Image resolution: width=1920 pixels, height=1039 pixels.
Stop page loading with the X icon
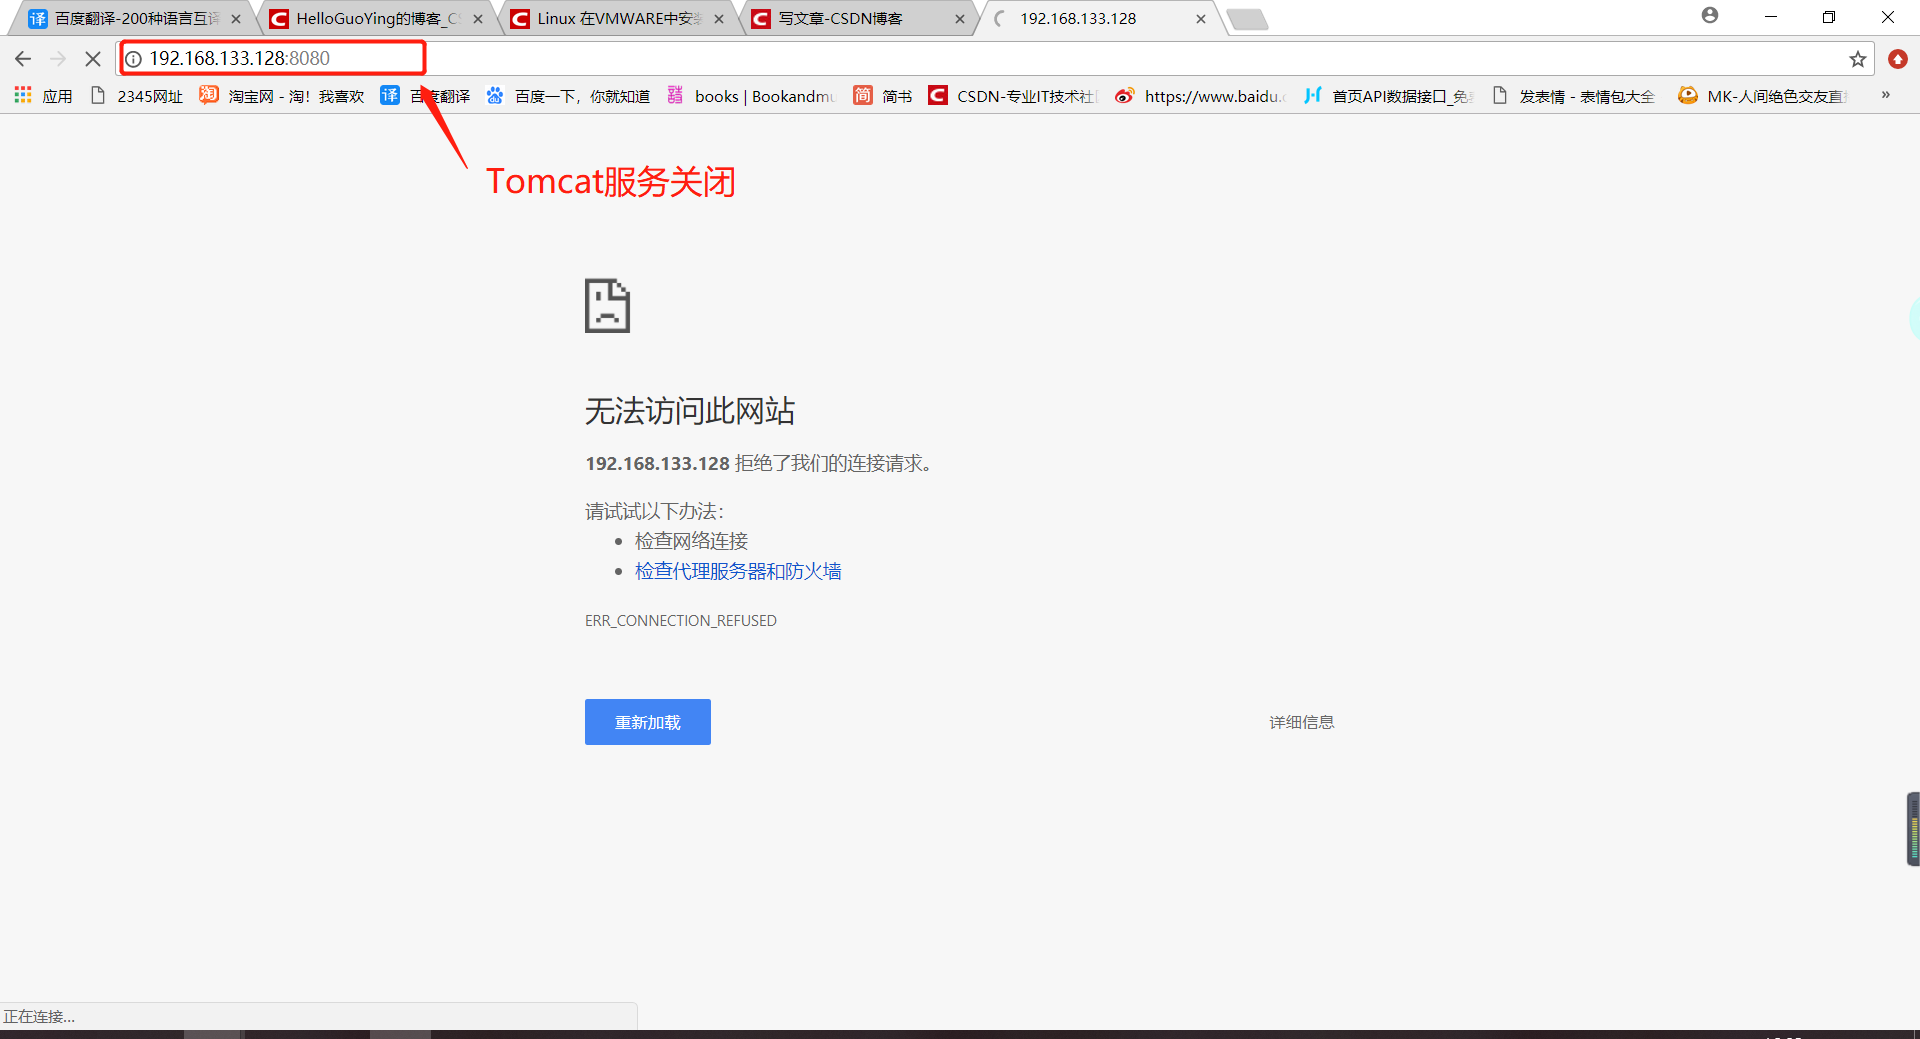[x=93, y=58]
